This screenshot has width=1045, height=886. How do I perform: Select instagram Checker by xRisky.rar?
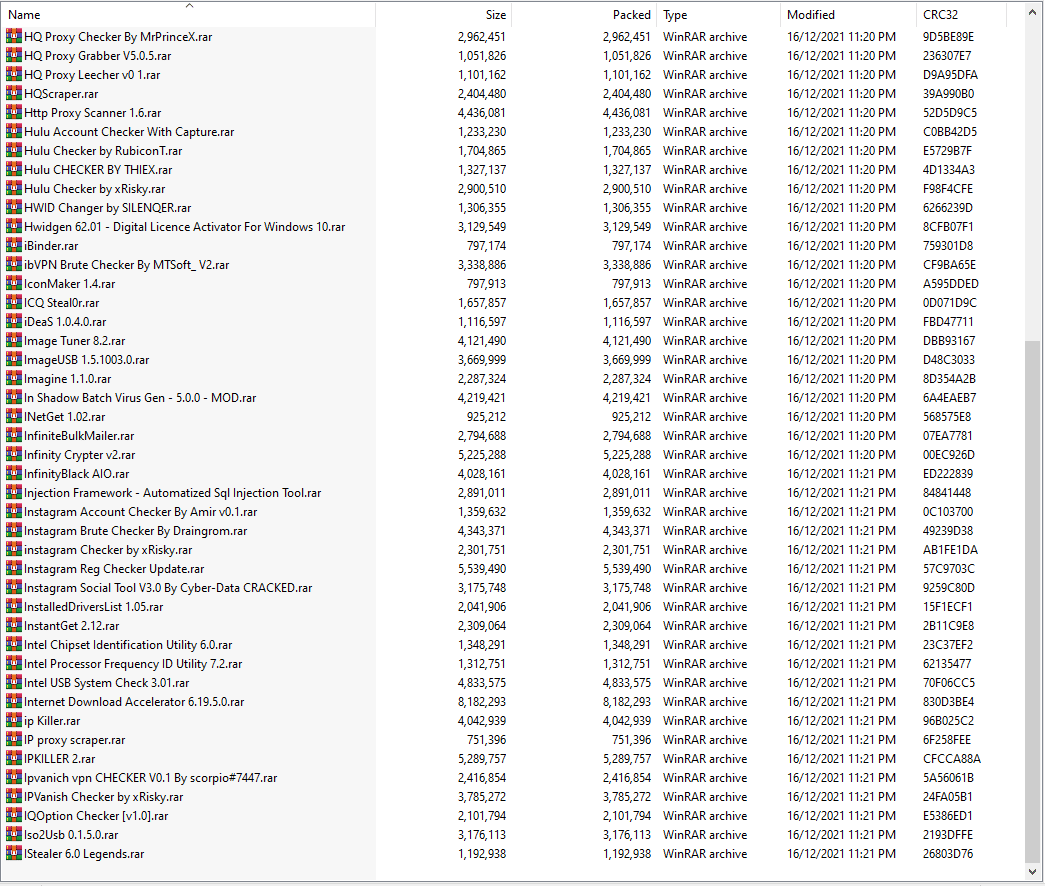coord(108,550)
